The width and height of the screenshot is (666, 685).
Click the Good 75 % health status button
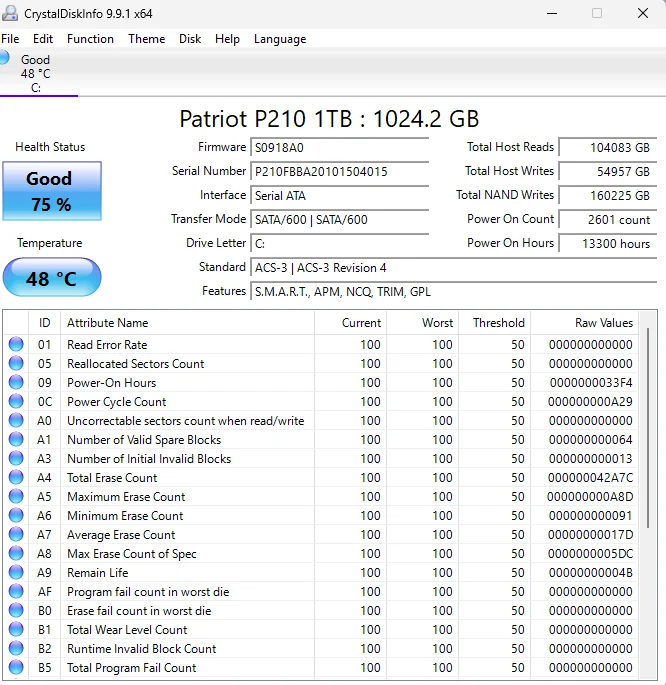tap(52, 191)
